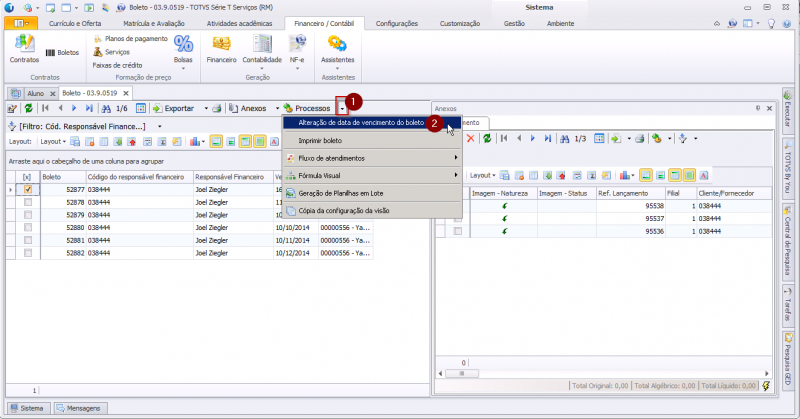Click the Bolsas percent icon

[183, 43]
